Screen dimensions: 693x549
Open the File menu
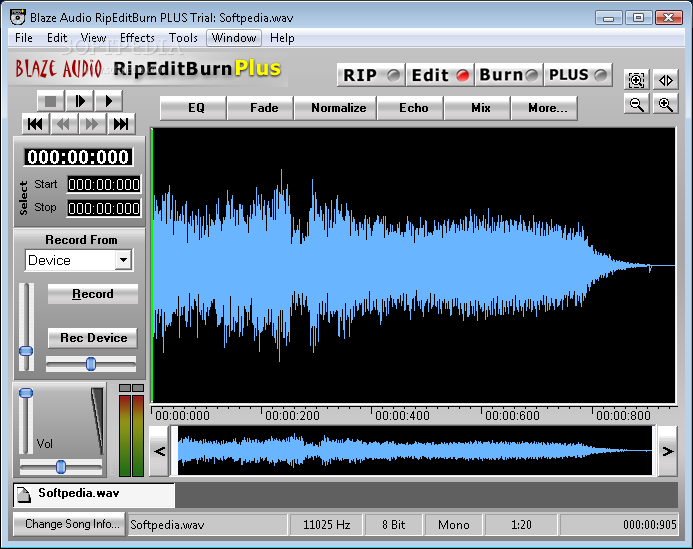tap(24, 38)
